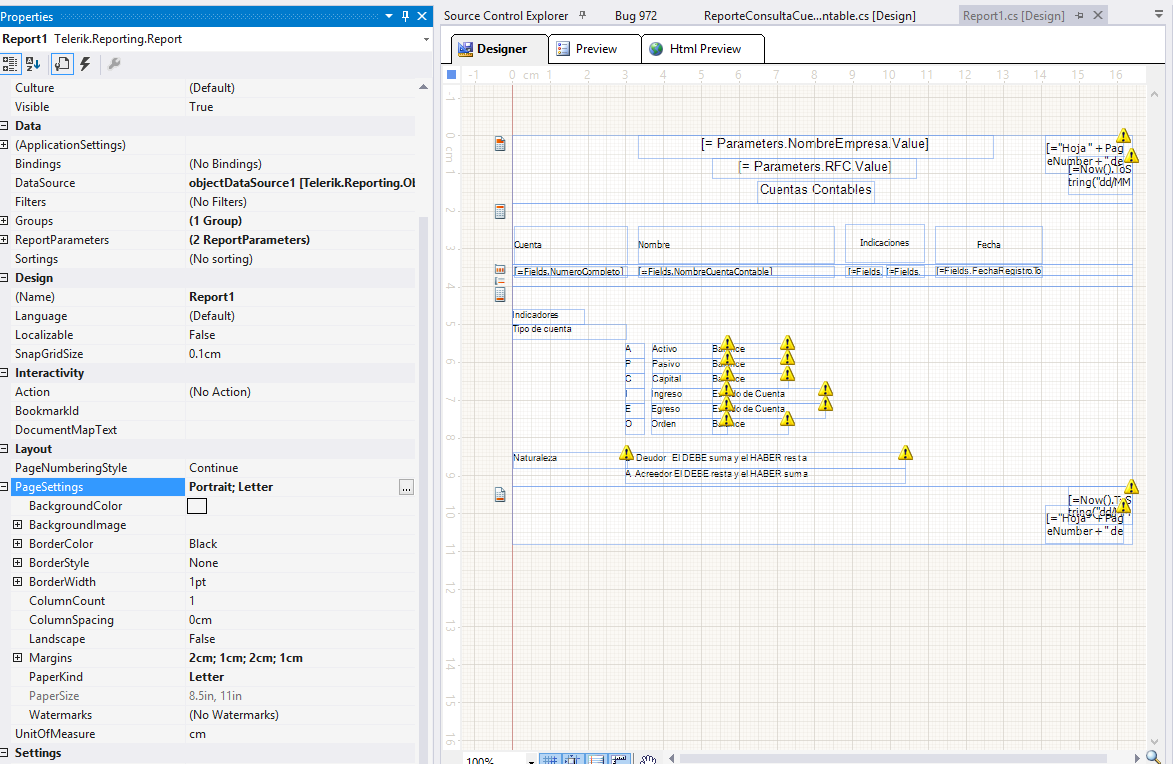Click designer horizontal scrollbar right arrow
The height and width of the screenshot is (764, 1173).
pos(1137,759)
